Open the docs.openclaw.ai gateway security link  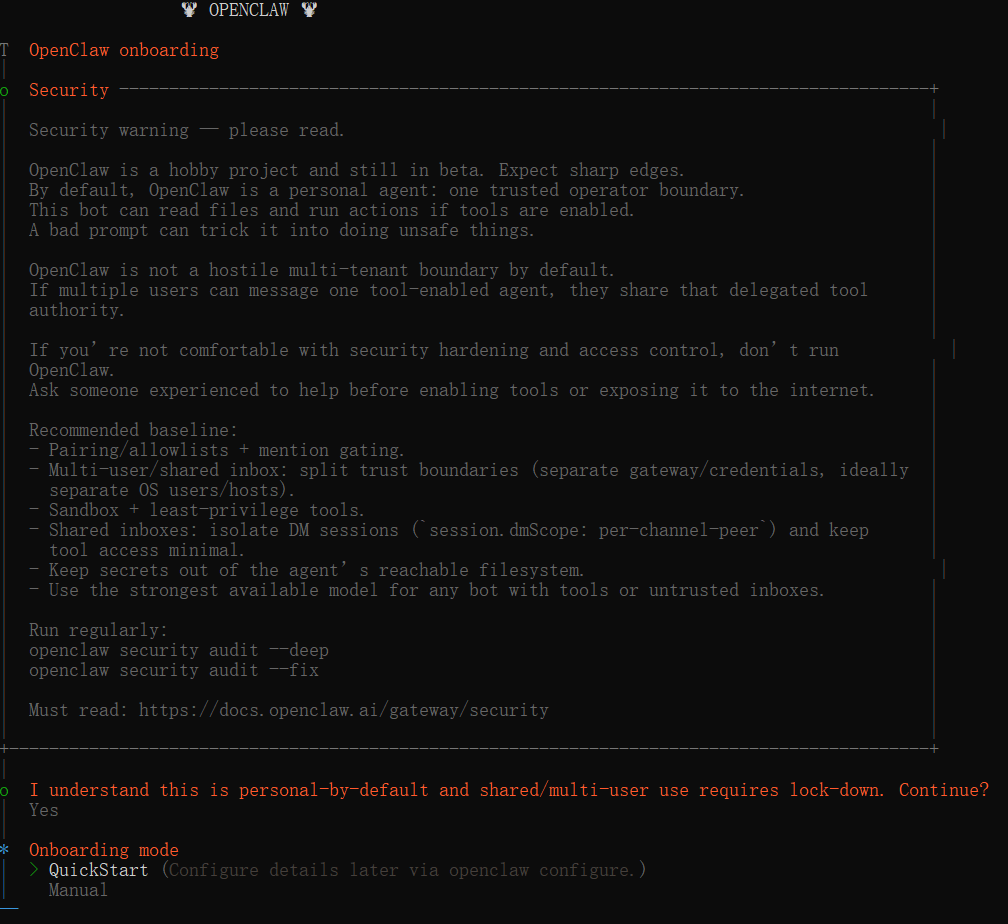pyautogui.click(x=344, y=710)
